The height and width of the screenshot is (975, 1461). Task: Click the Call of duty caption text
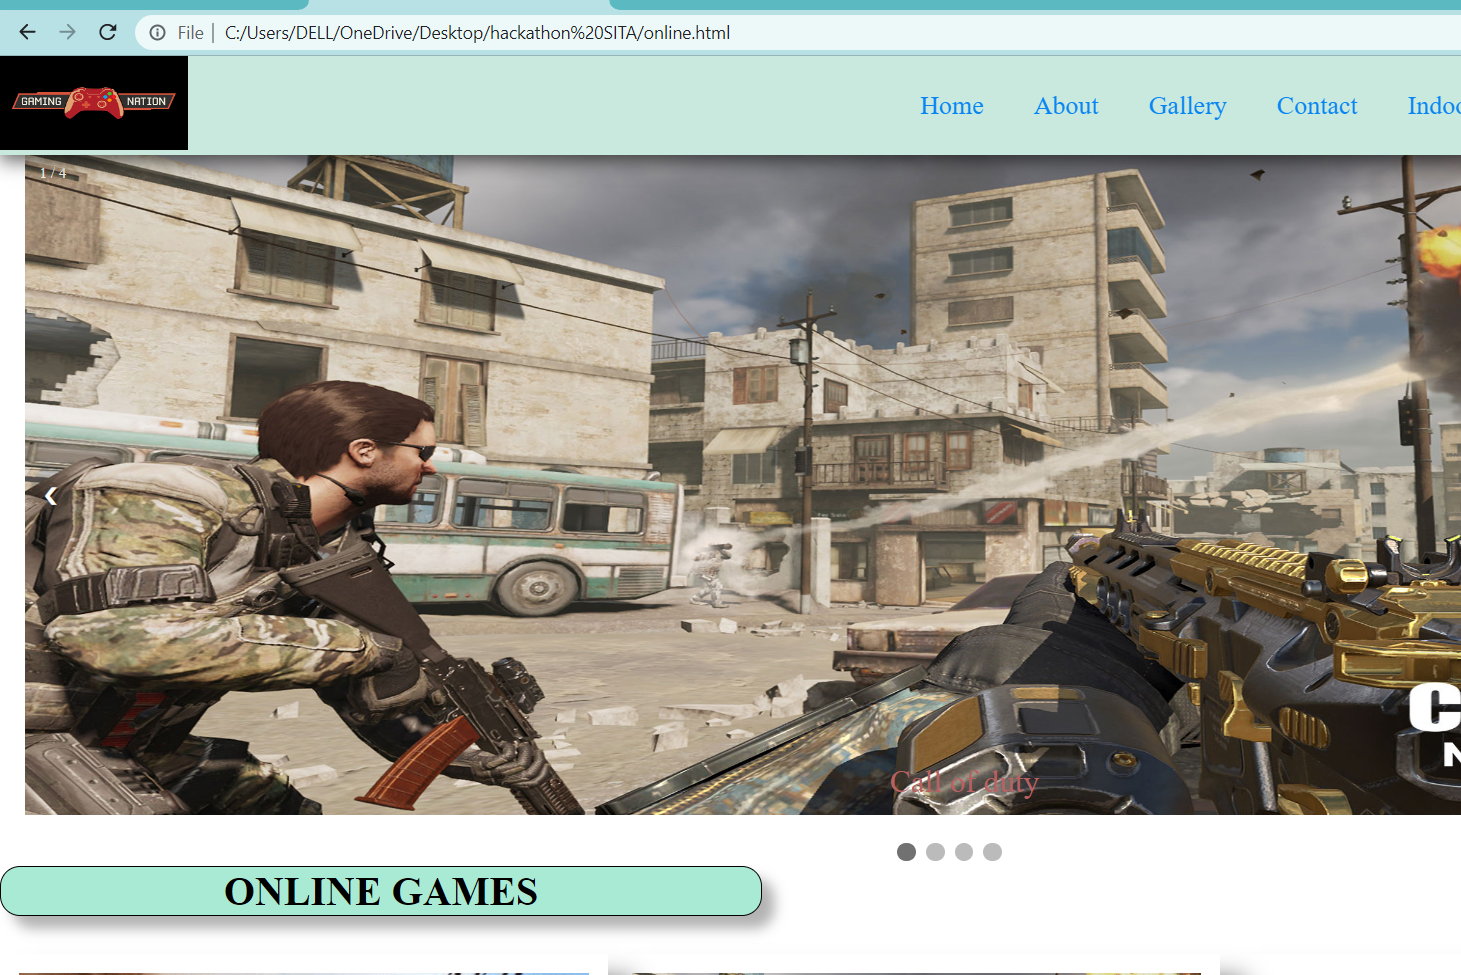(965, 782)
